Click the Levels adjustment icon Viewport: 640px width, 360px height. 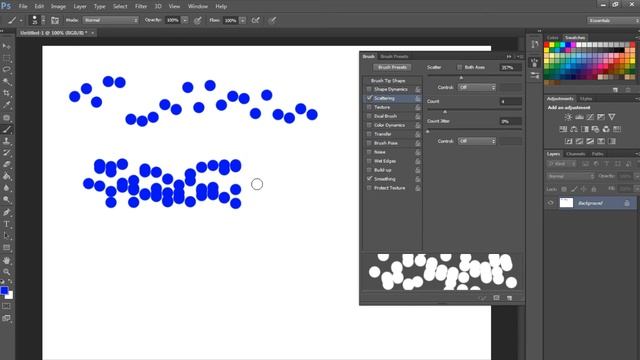[x=579, y=117]
